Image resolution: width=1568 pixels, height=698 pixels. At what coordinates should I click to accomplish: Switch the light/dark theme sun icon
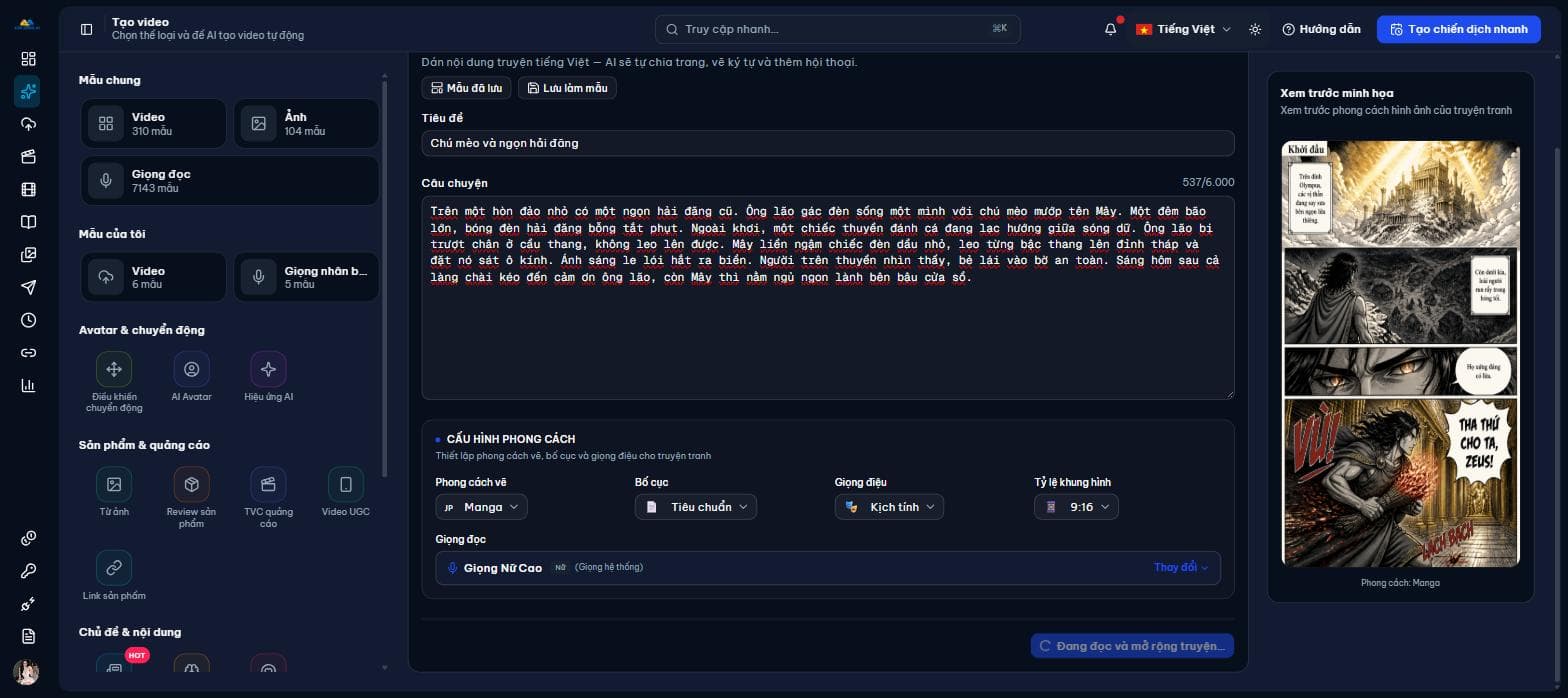[1255, 29]
